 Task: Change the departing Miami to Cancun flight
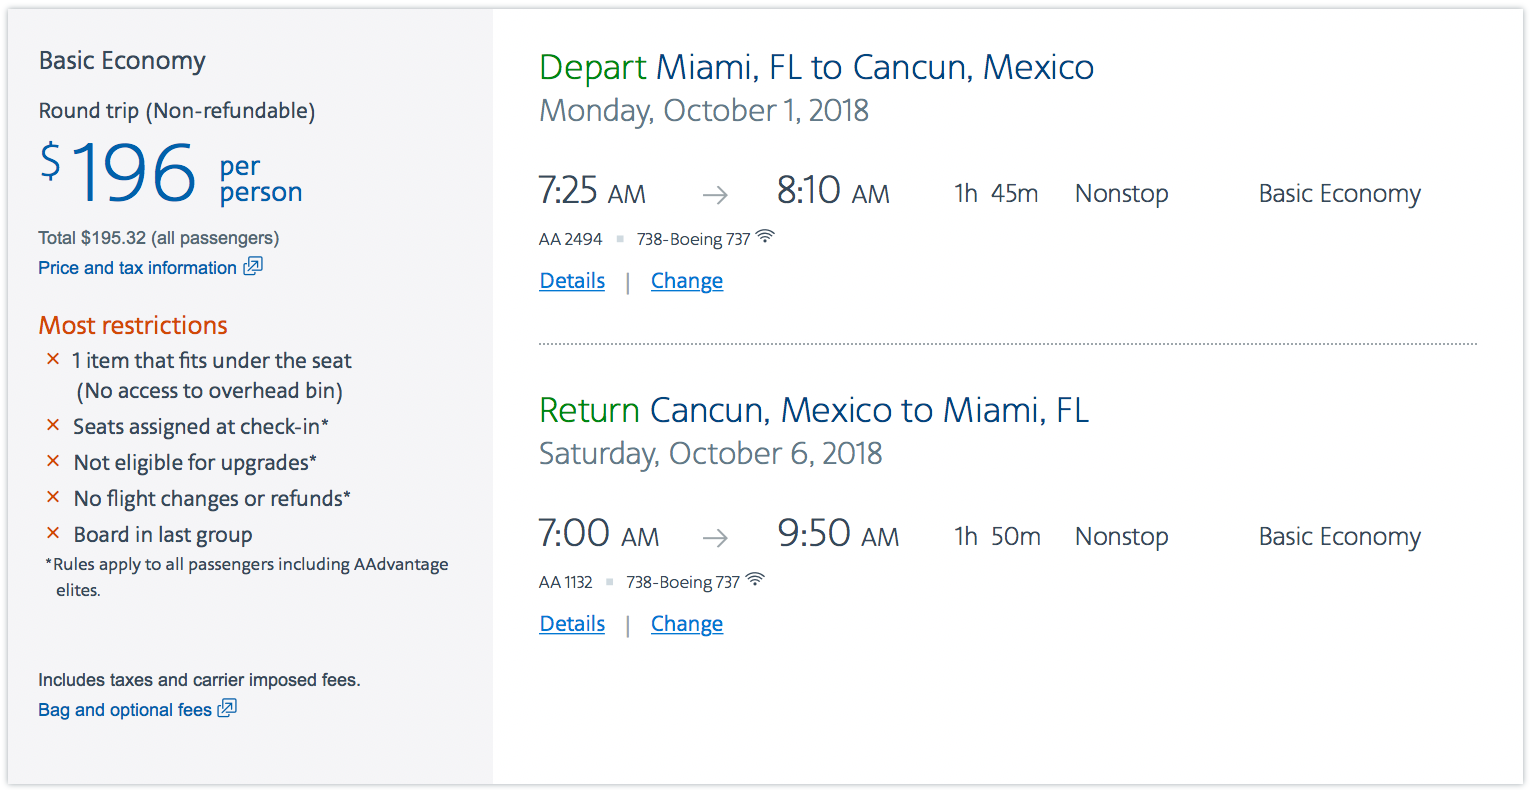687,281
